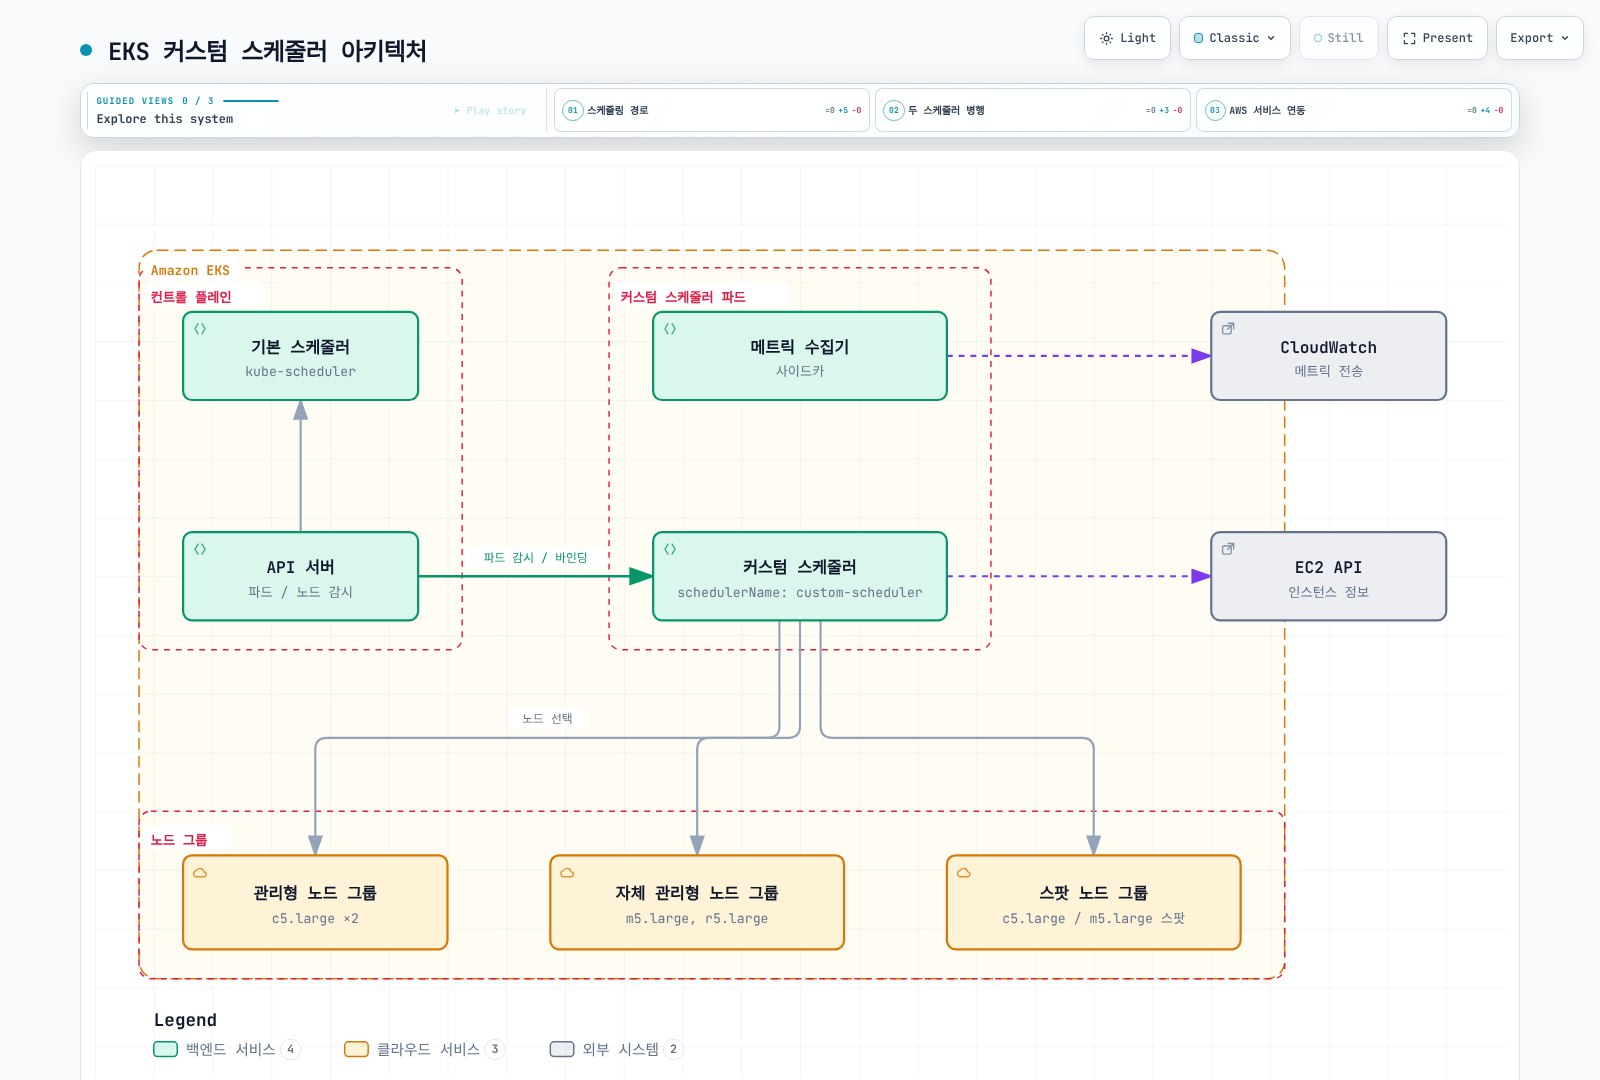
Task: Click the sun icon in Light button
Action: pos(1106,38)
